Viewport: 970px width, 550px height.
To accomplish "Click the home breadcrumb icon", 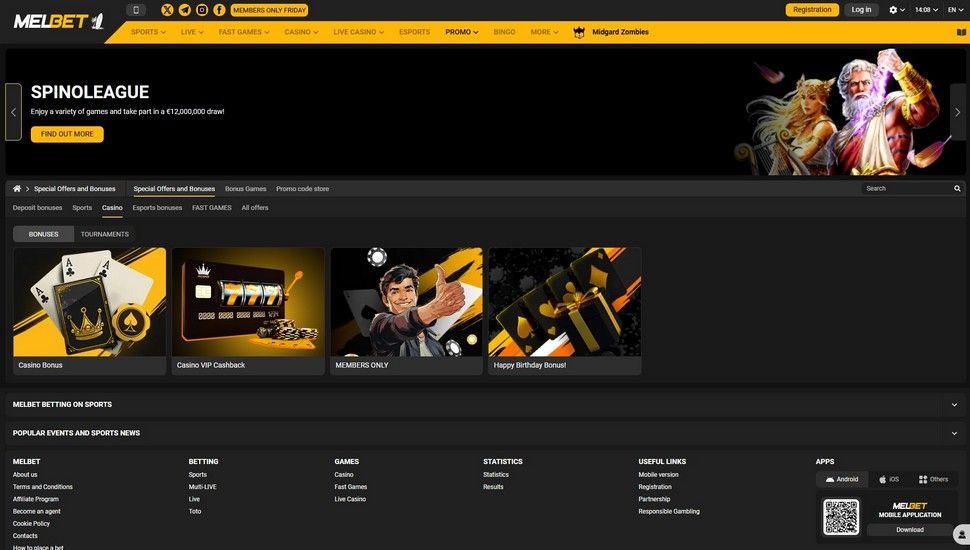I will [17, 189].
